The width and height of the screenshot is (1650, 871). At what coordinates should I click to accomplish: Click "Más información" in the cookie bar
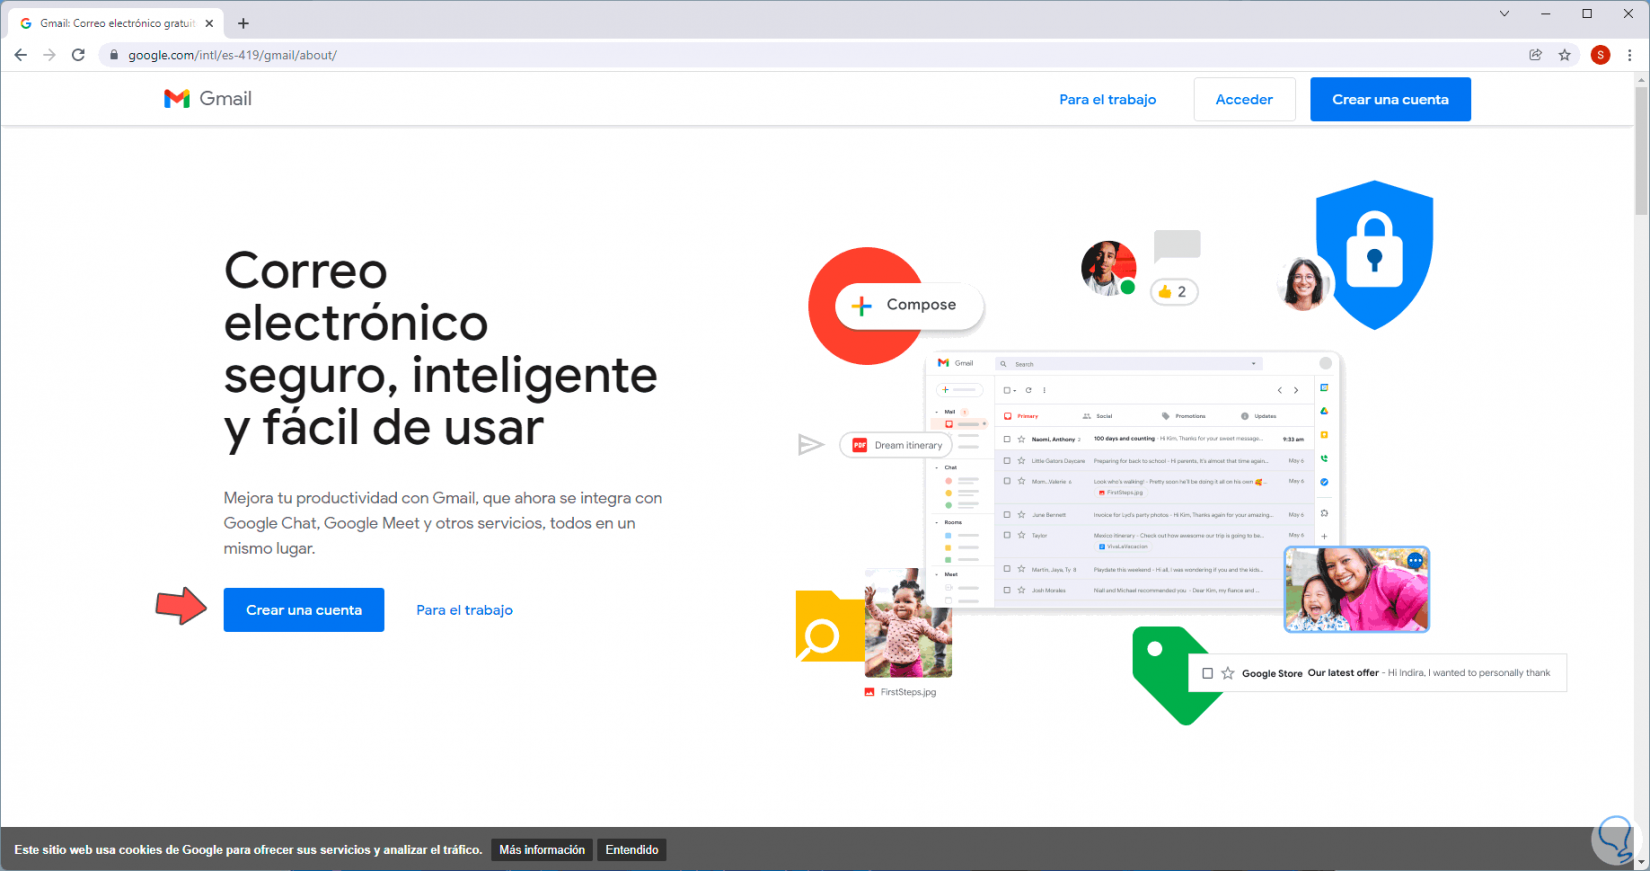542,850
